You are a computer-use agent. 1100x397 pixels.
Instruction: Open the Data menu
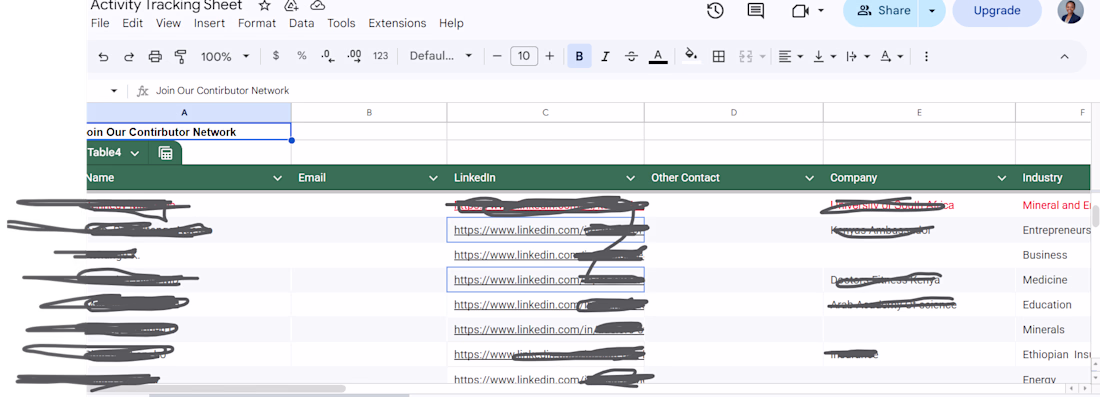(x=302, y=23)
